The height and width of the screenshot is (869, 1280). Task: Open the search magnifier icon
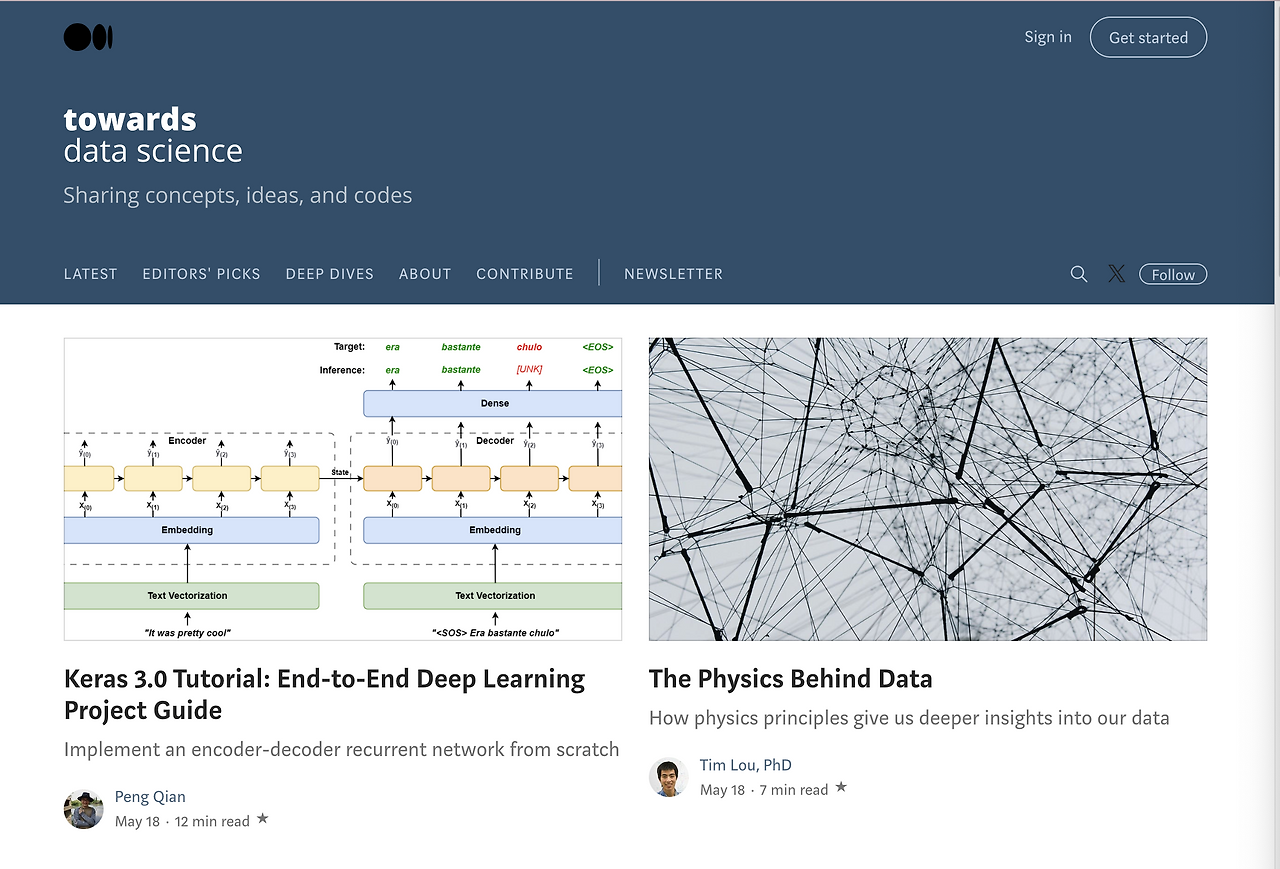(1079, 274)
